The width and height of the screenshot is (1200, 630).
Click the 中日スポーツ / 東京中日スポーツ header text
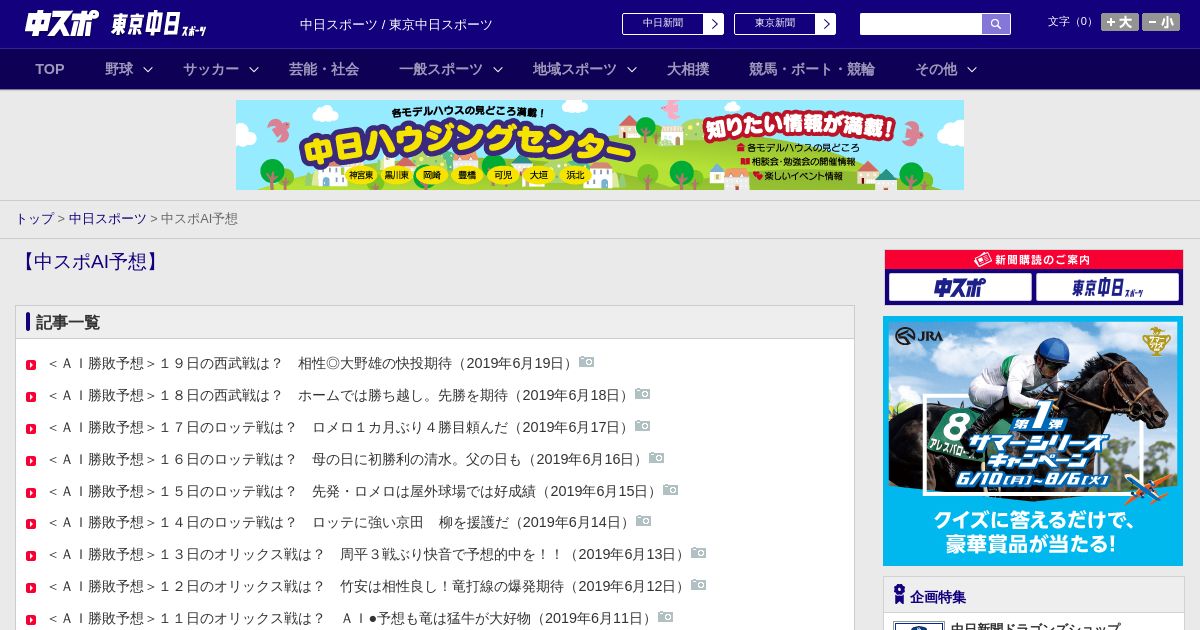[396, 24]
